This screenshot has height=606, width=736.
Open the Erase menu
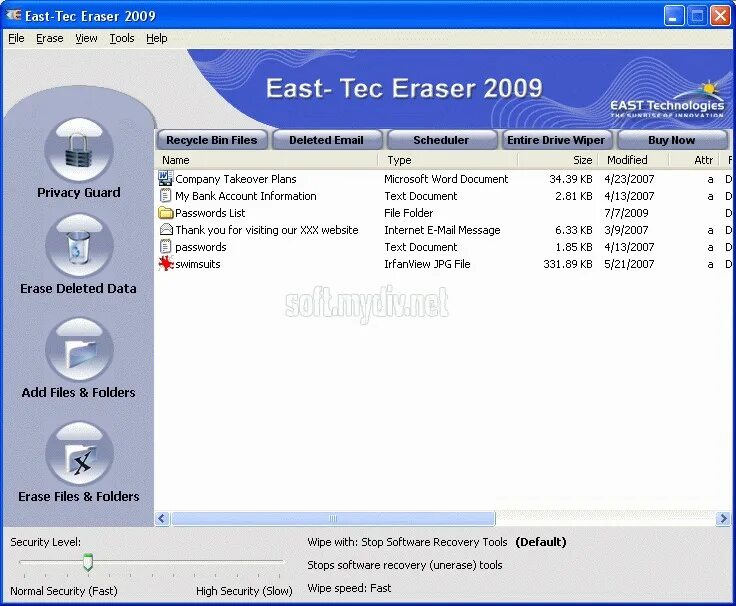tap(50, 38)
